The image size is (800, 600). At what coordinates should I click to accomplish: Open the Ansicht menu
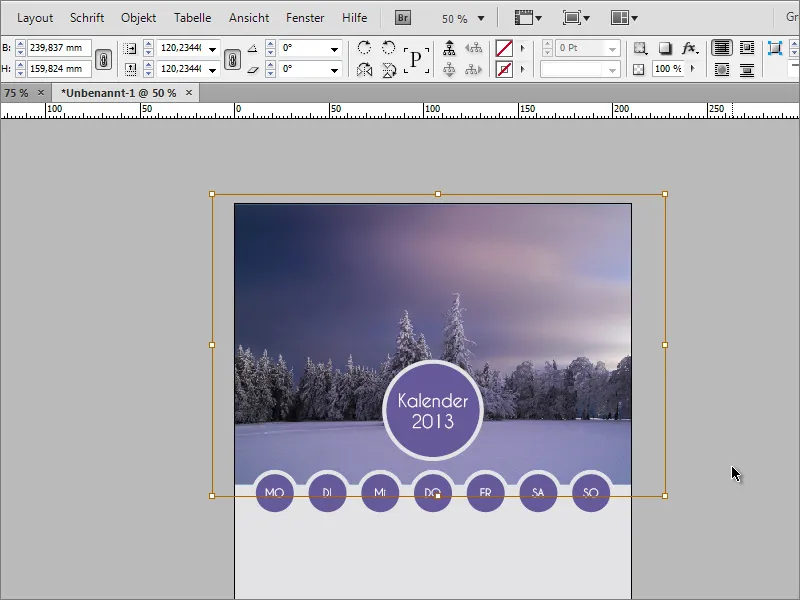[x=249, y=18]
